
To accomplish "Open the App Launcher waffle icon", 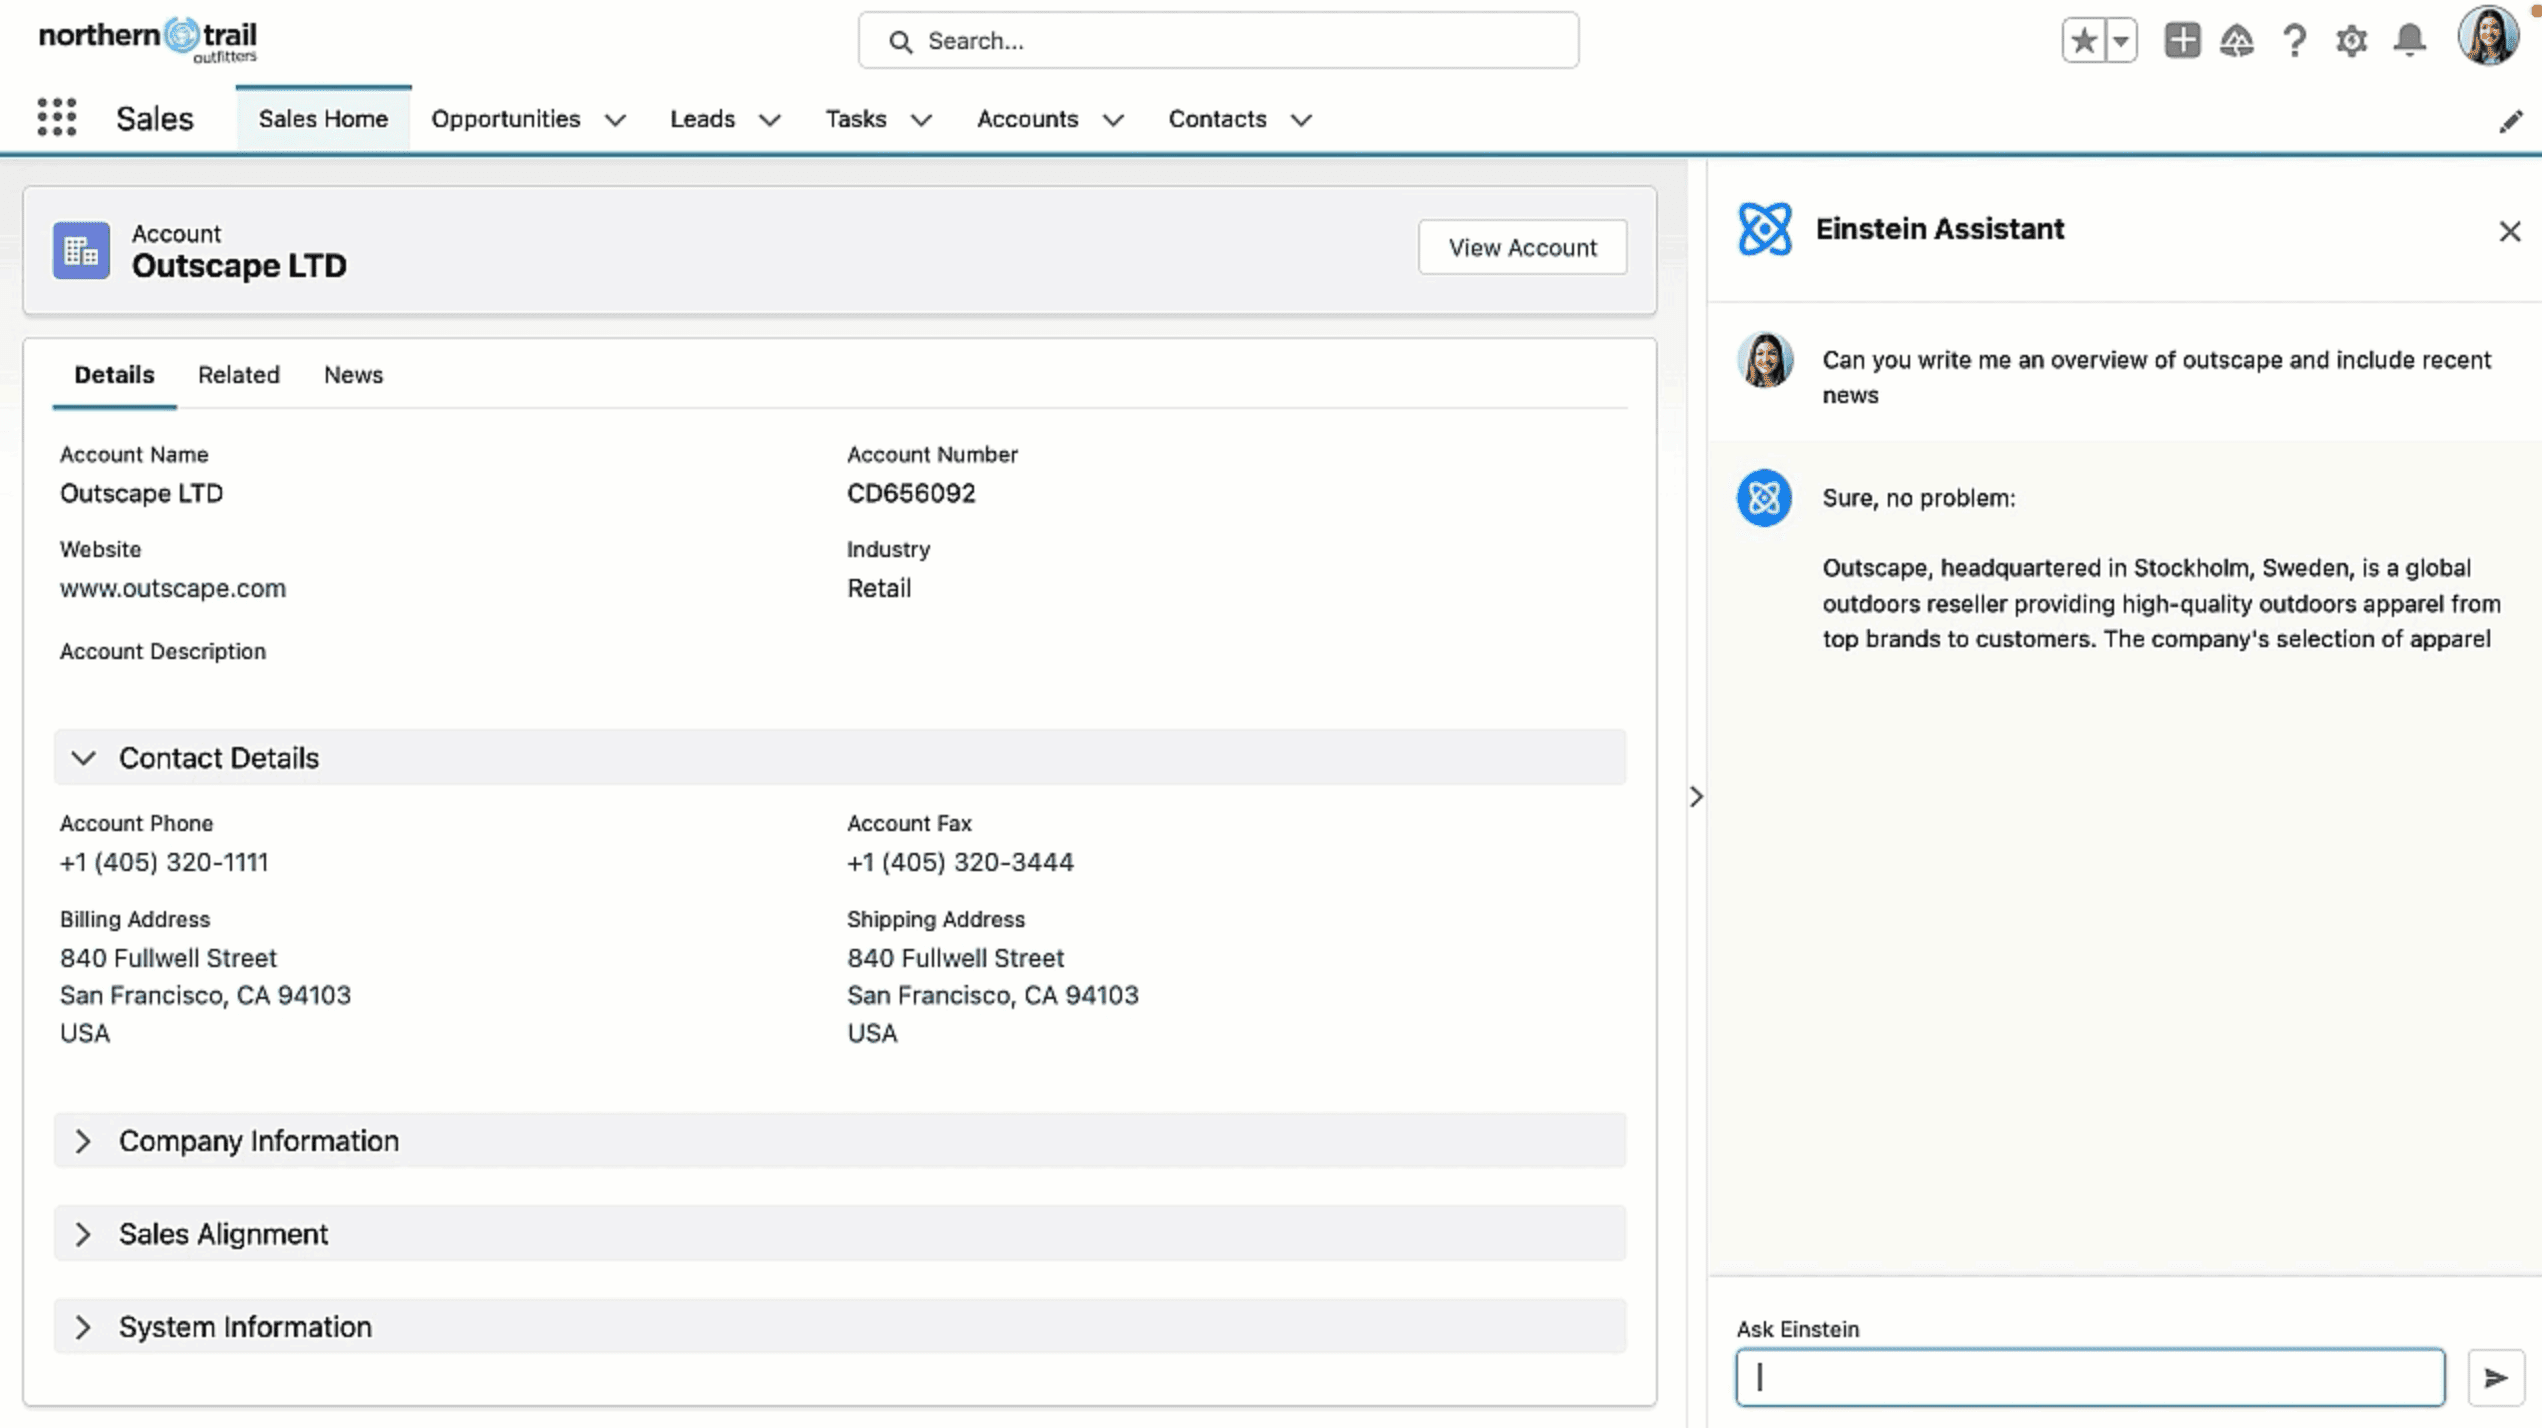I will 57,118.
